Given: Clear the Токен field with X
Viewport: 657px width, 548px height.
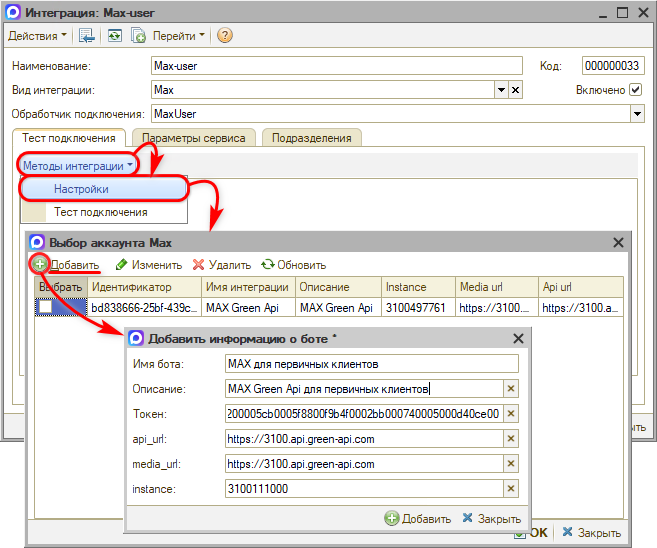Looking at the screenshot, I should click(511, 414).
